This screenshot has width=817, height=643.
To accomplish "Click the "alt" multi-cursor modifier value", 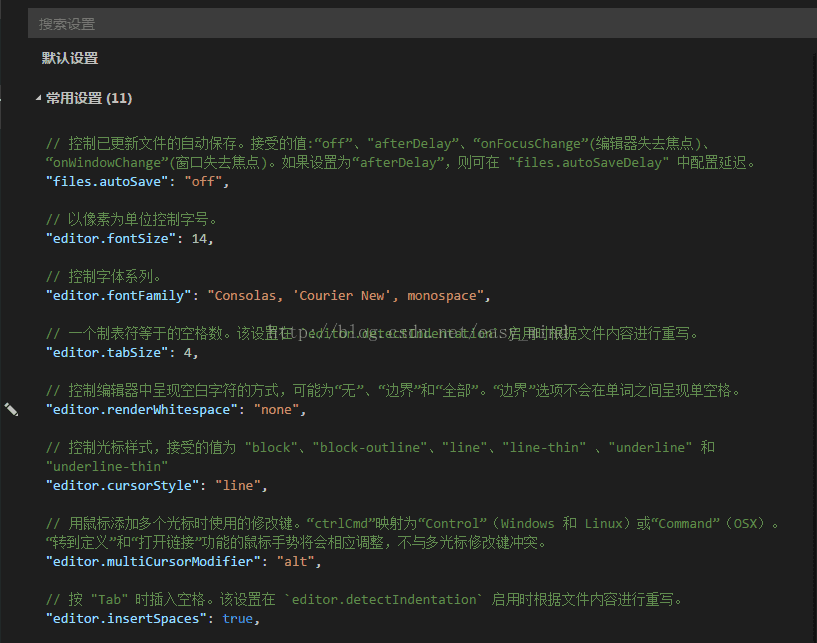I will (296, 562).
